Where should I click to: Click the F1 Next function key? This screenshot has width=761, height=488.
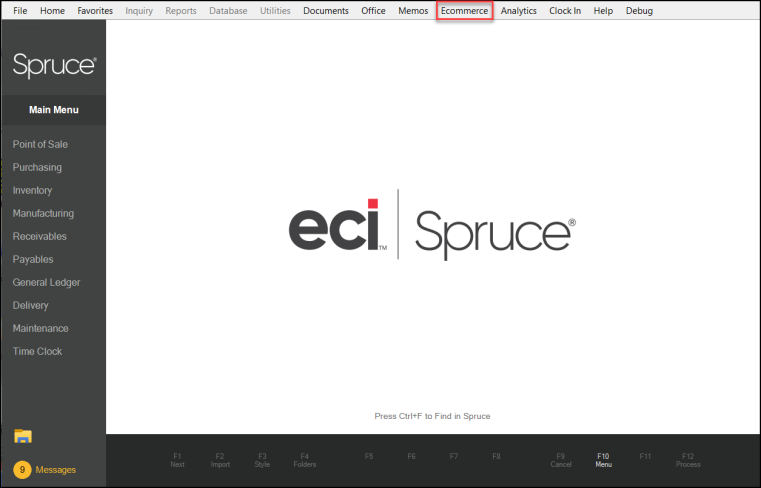(177, 460)
